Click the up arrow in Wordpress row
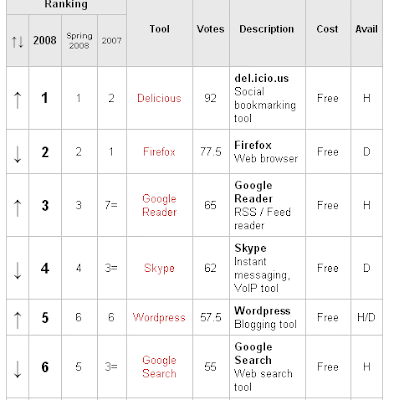 pos(17,320)
